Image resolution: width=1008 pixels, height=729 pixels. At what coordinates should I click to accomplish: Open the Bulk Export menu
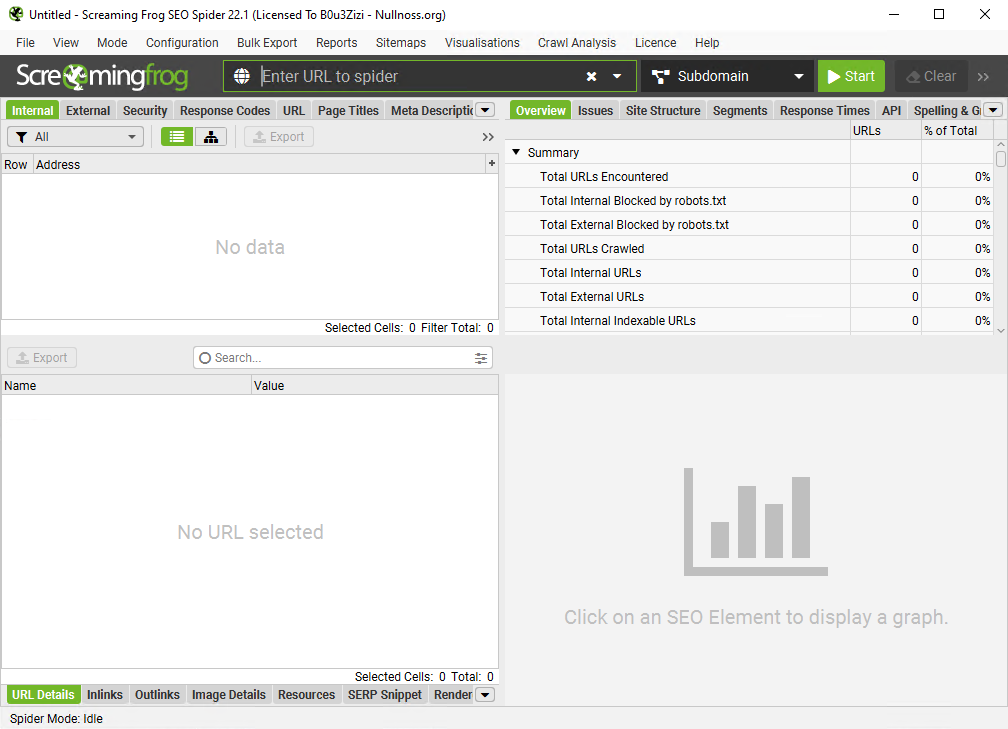[267, 42]
